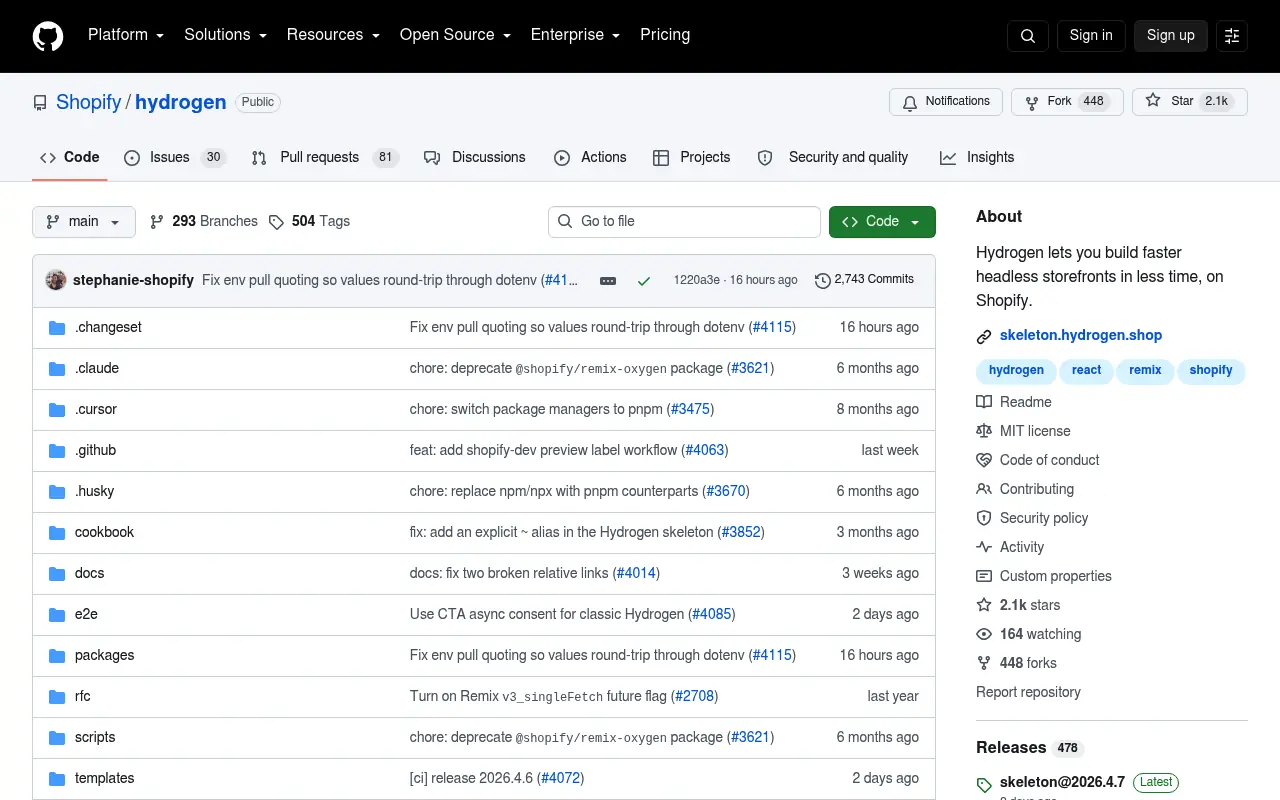Open commit details ellipsis button
1280x800 pixels.
point(608,281)
